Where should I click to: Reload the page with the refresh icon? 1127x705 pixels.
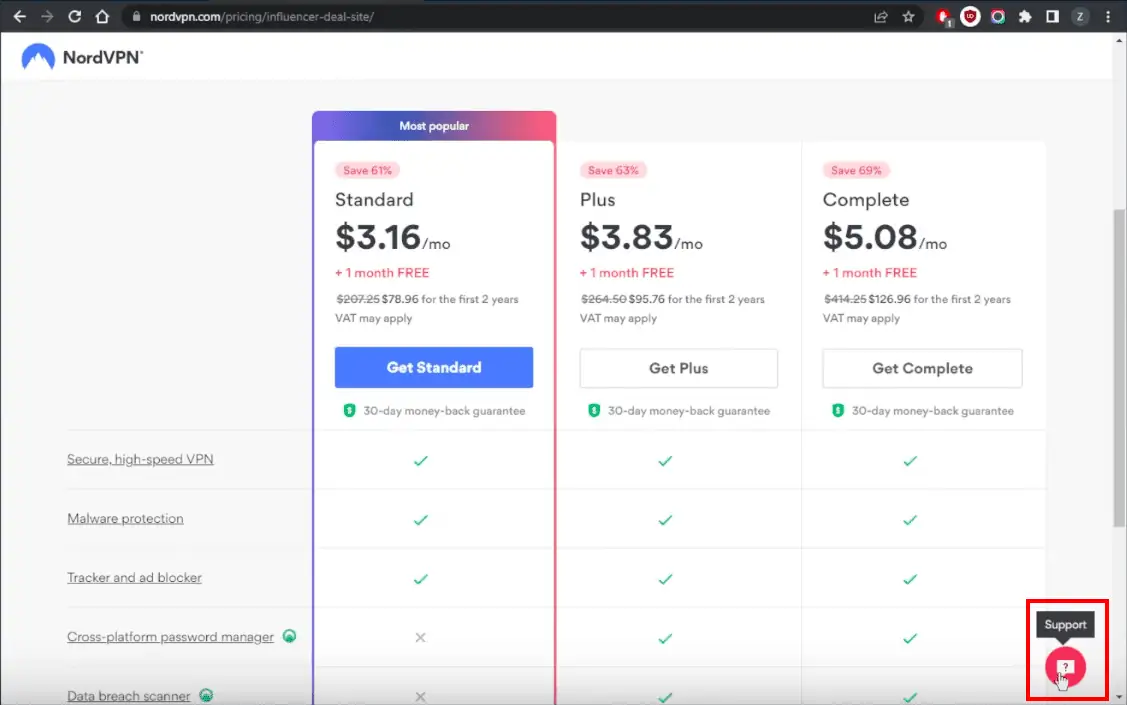pyautogui.click(x=74, y=17)
